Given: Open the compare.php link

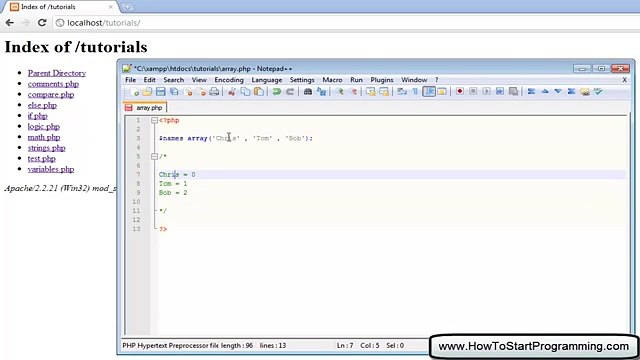Looking at the screenshot, I should tap(51, 94).
